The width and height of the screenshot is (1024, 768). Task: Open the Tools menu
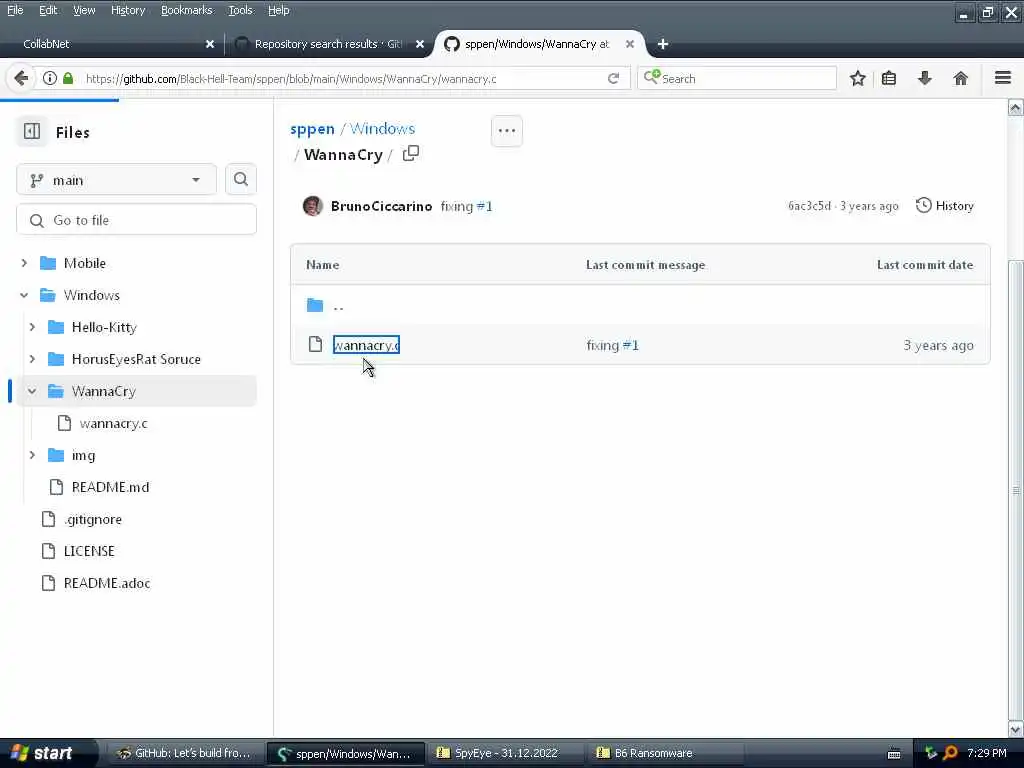click(x=240, y=10)
